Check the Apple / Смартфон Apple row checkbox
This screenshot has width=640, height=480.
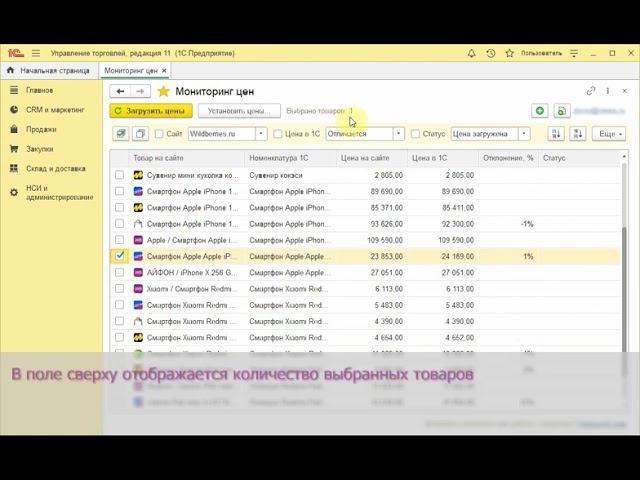pyautogui.click(x=119, y=240)
